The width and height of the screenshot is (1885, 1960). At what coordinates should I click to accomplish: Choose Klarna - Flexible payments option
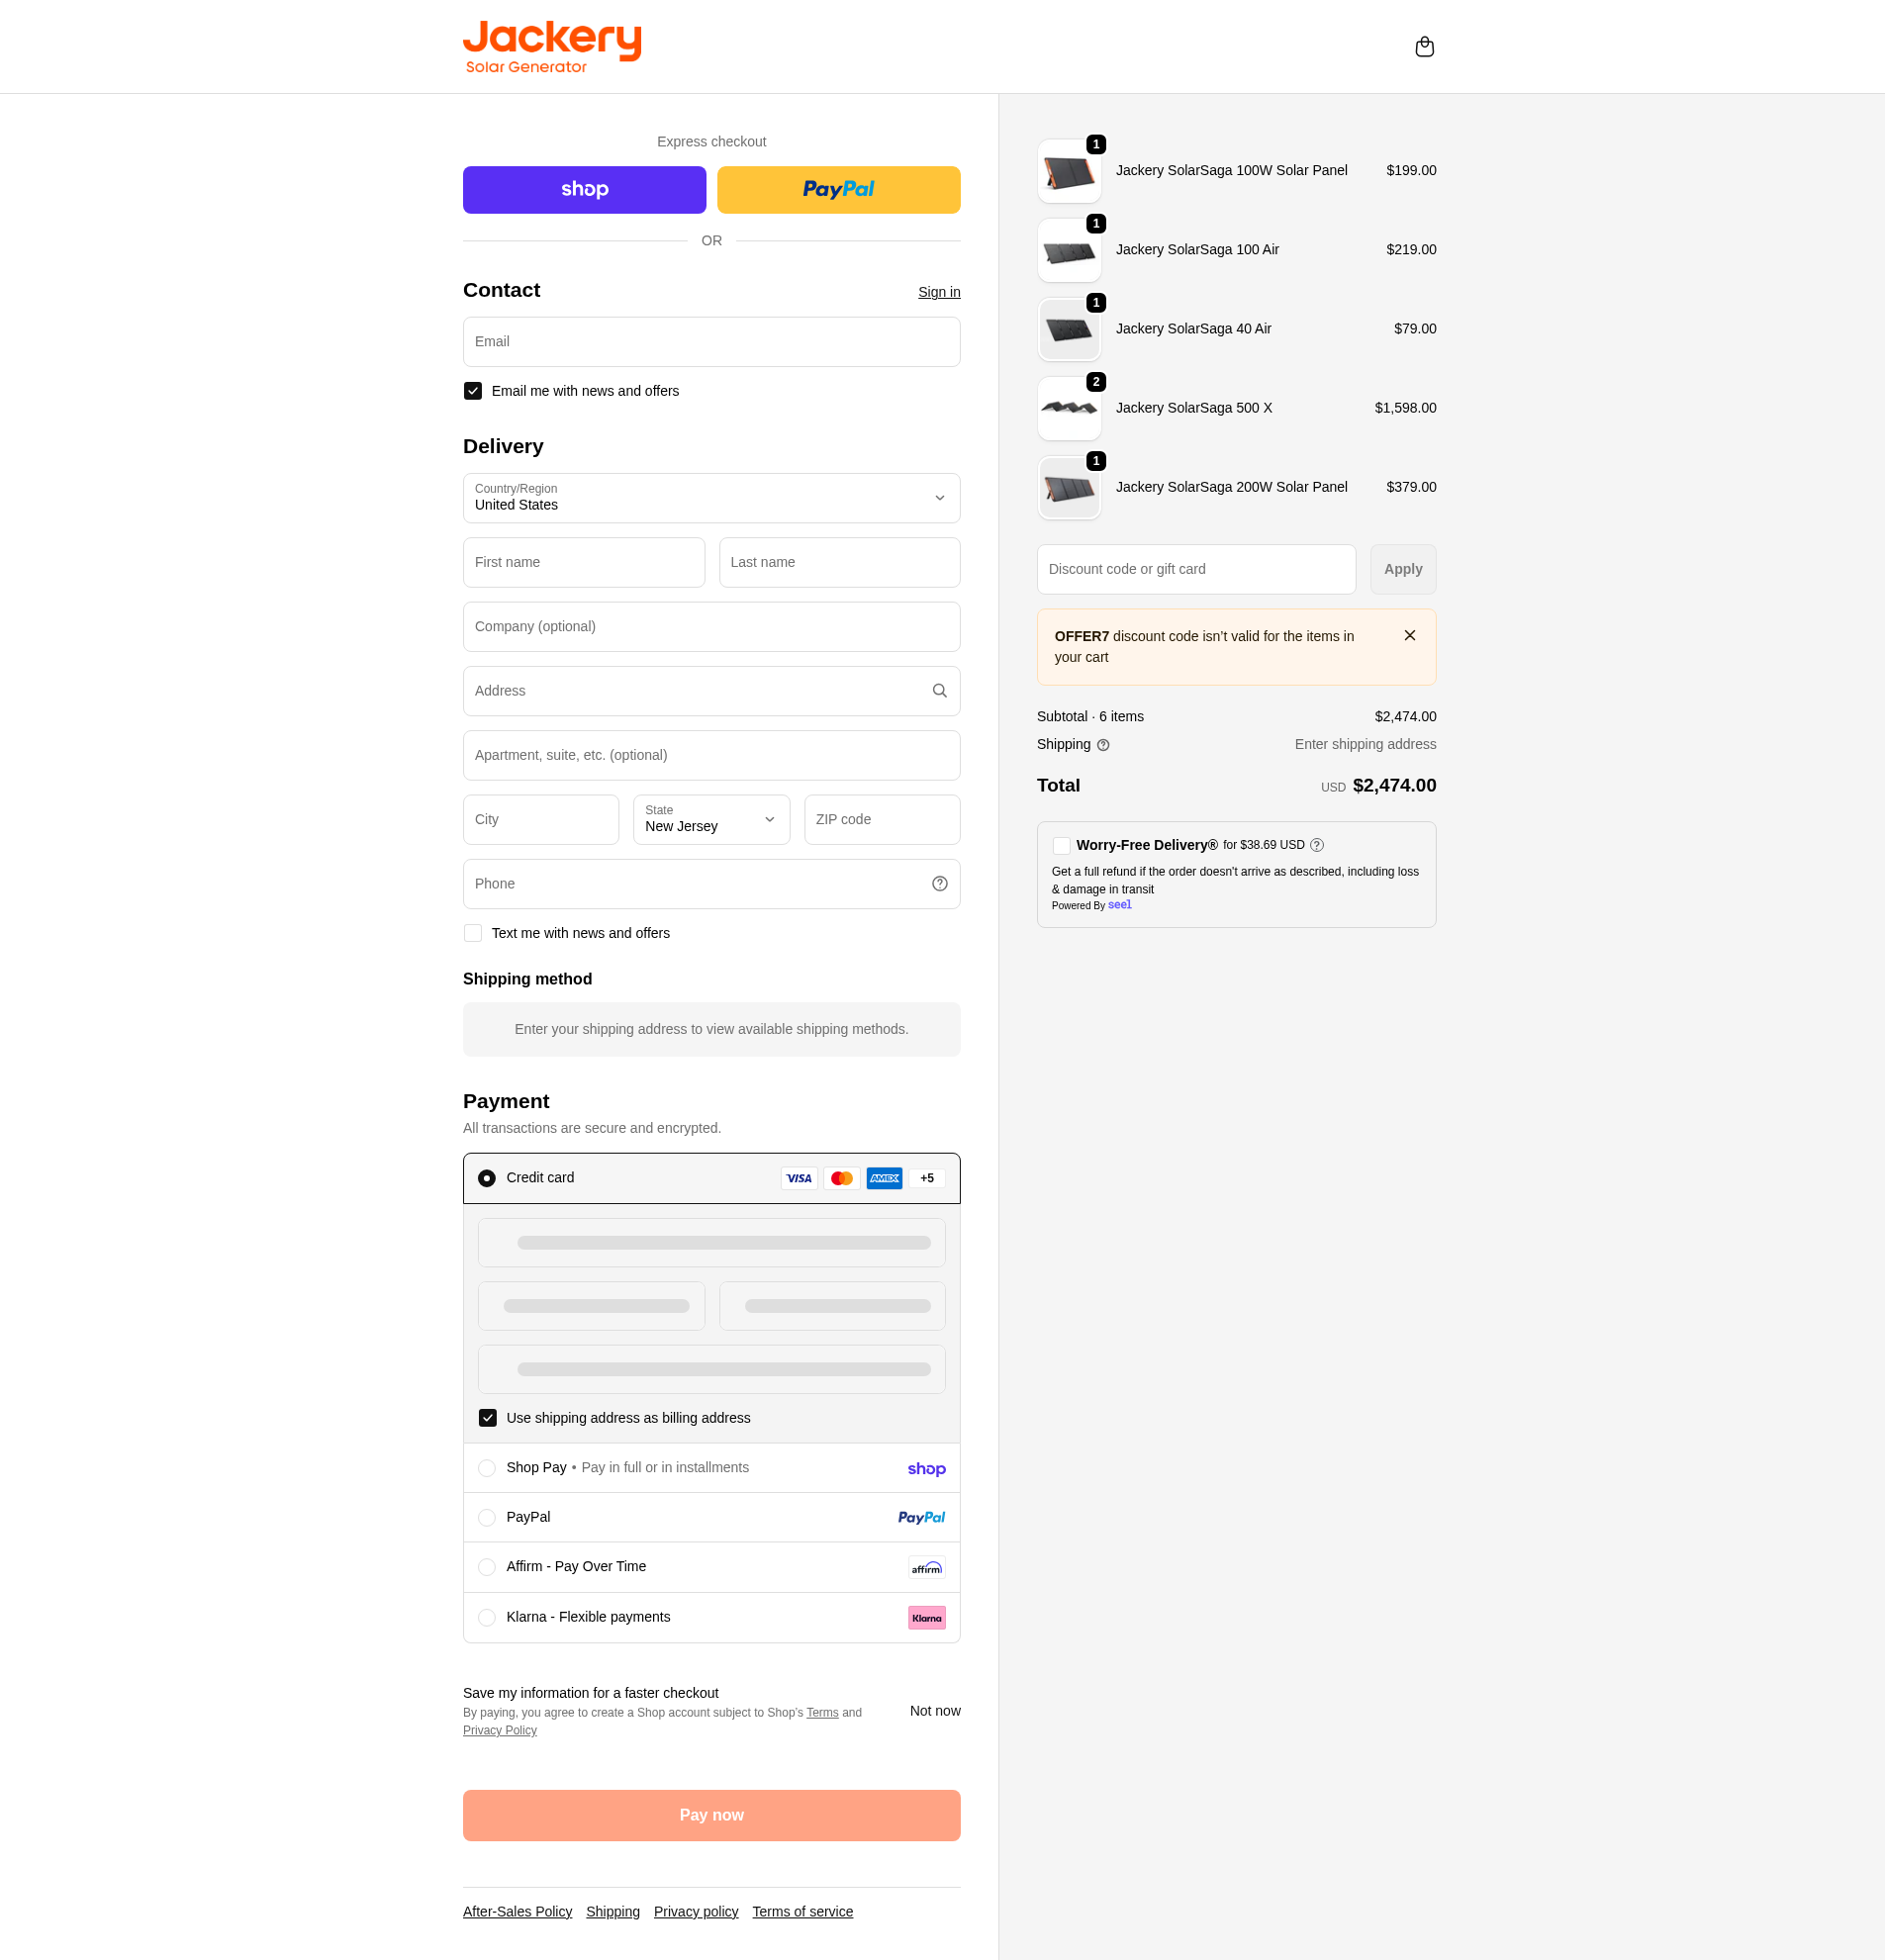point(487,1618)
